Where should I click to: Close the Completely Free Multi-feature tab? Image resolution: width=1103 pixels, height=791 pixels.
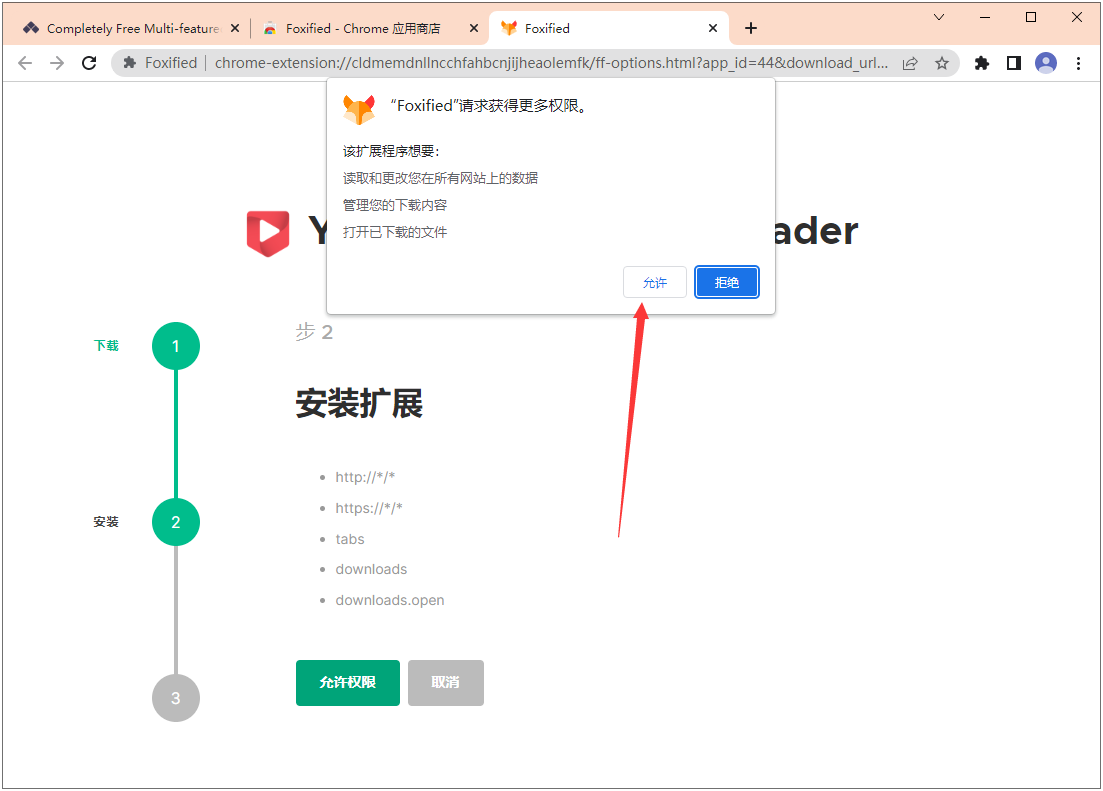coord(235,28)
